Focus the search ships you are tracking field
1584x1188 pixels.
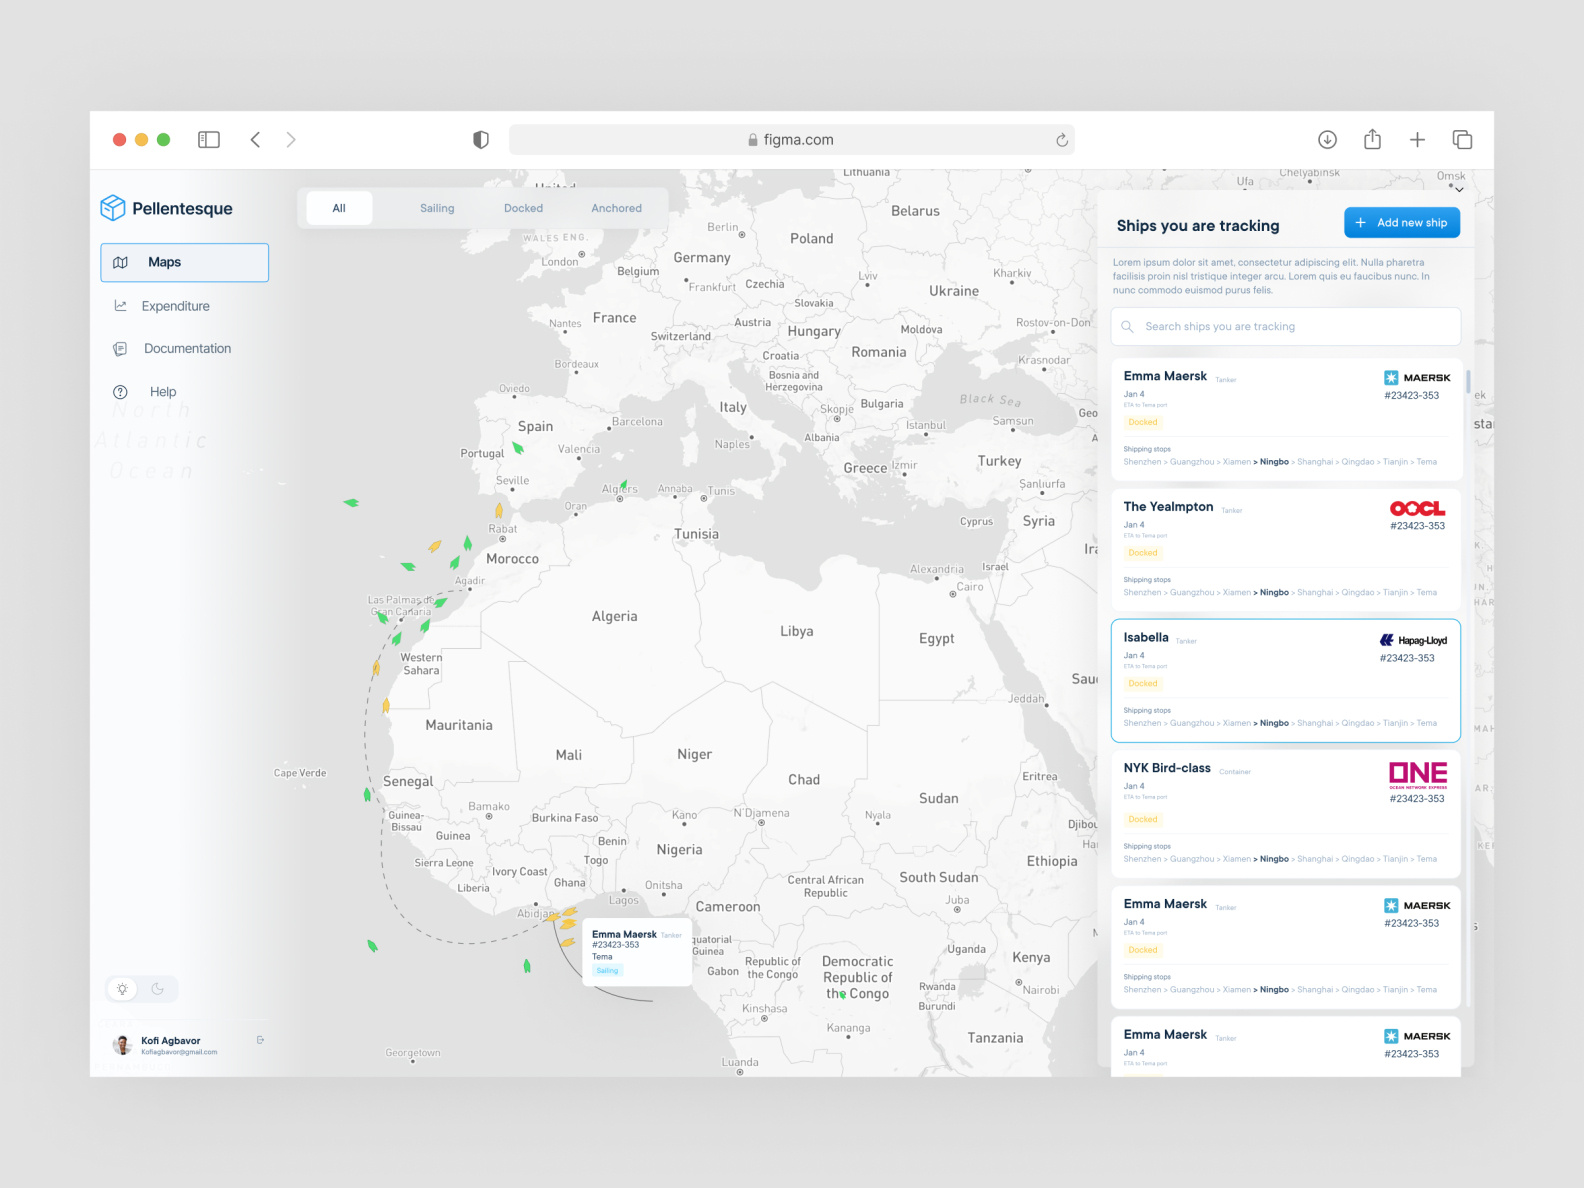click(1286, 327)
